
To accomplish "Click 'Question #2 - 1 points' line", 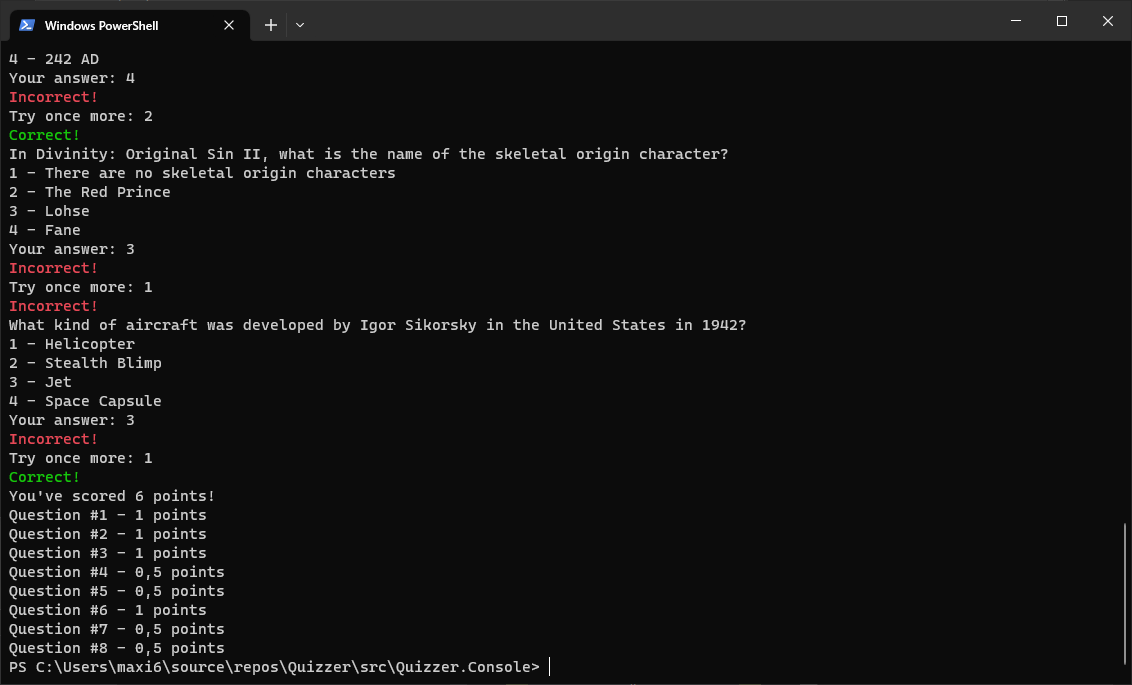I will click(x=108, y=534).
